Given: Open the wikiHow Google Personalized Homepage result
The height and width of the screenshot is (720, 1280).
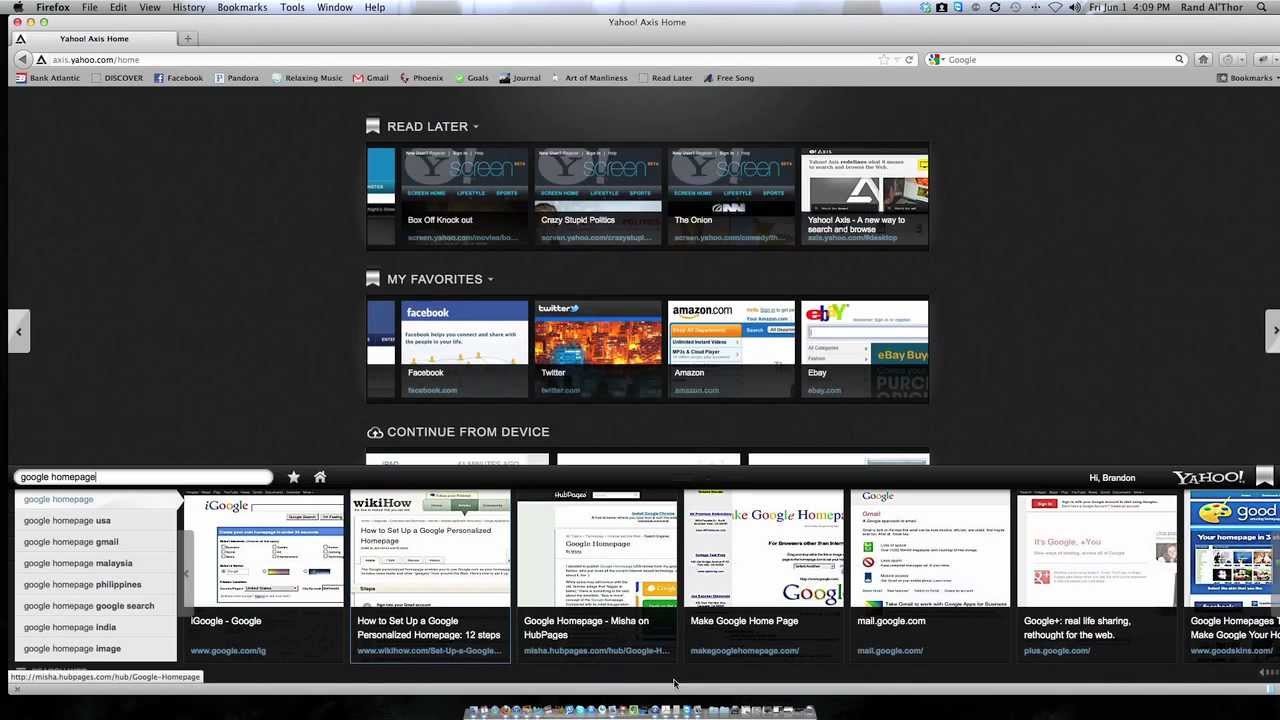Looking at the screenshot, I should tap(430, 575).
